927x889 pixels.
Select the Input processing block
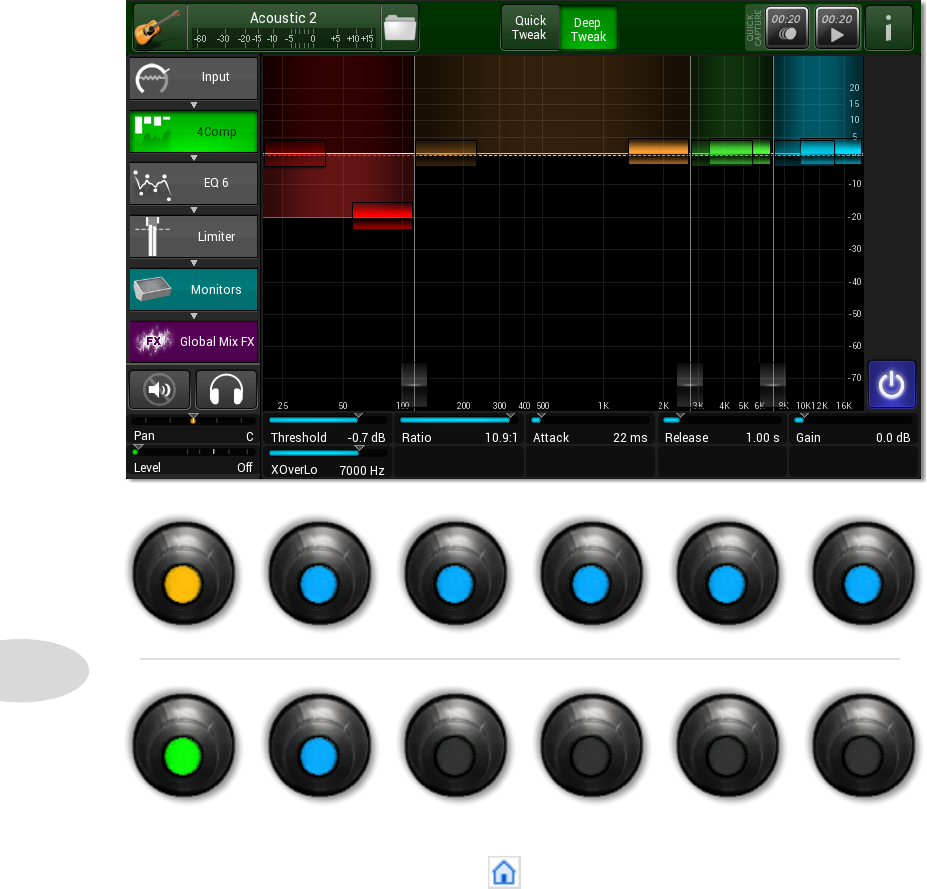point(194,78)
